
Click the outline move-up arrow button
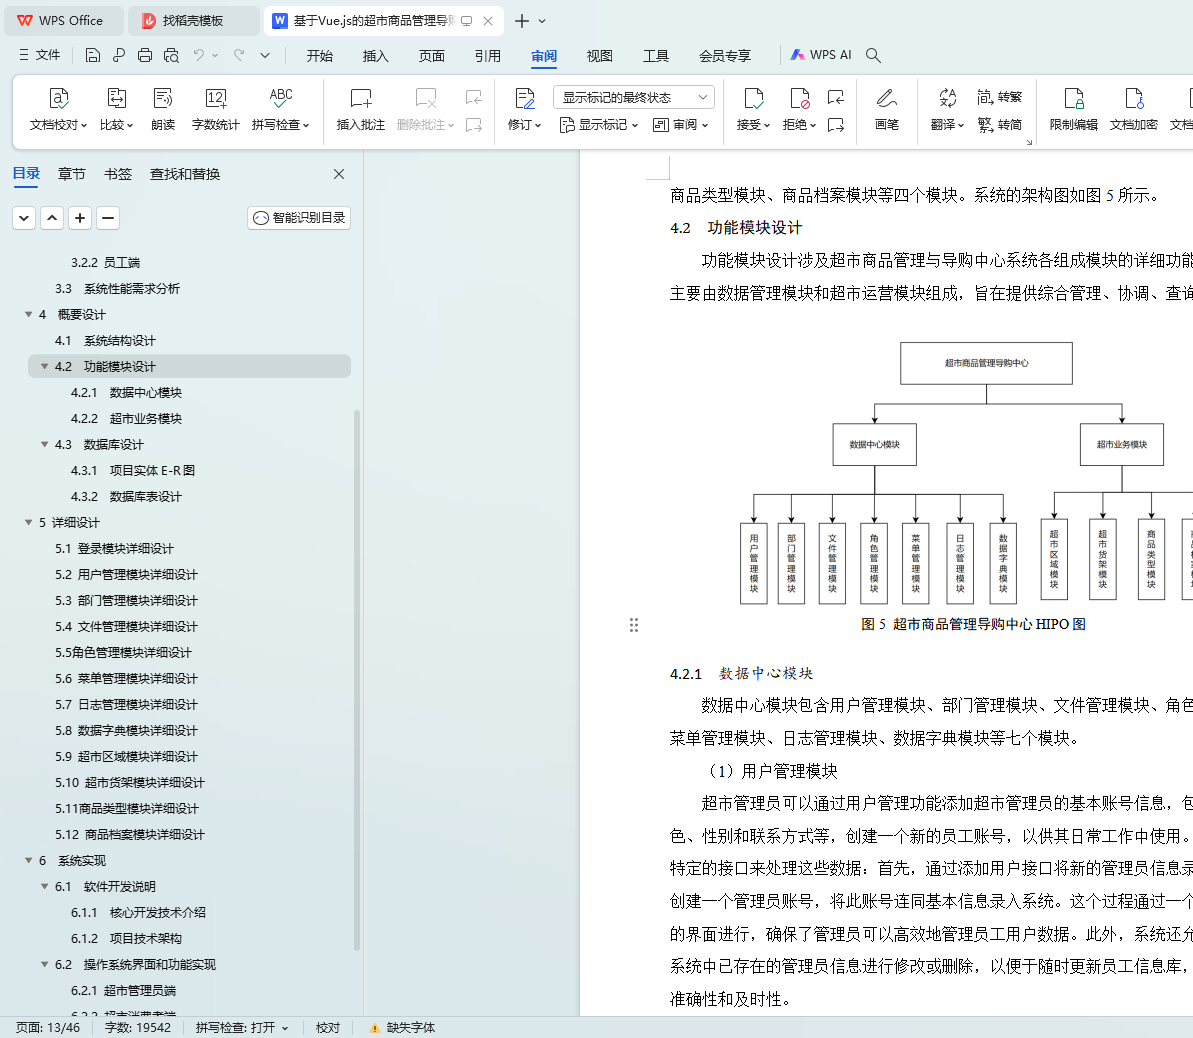pos(52,218)
